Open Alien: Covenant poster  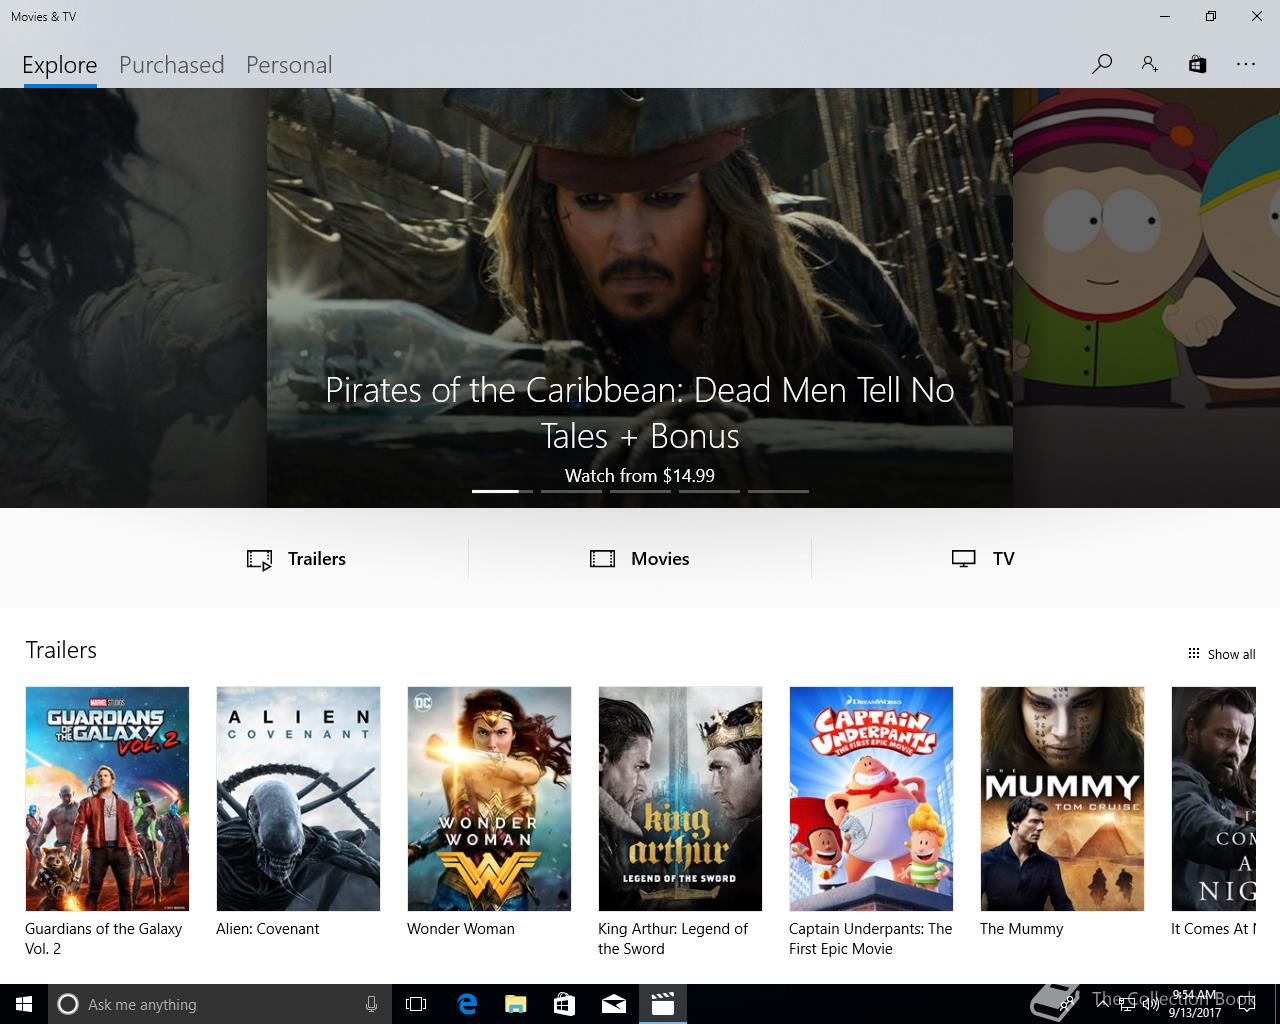click(x=298, y=799)
